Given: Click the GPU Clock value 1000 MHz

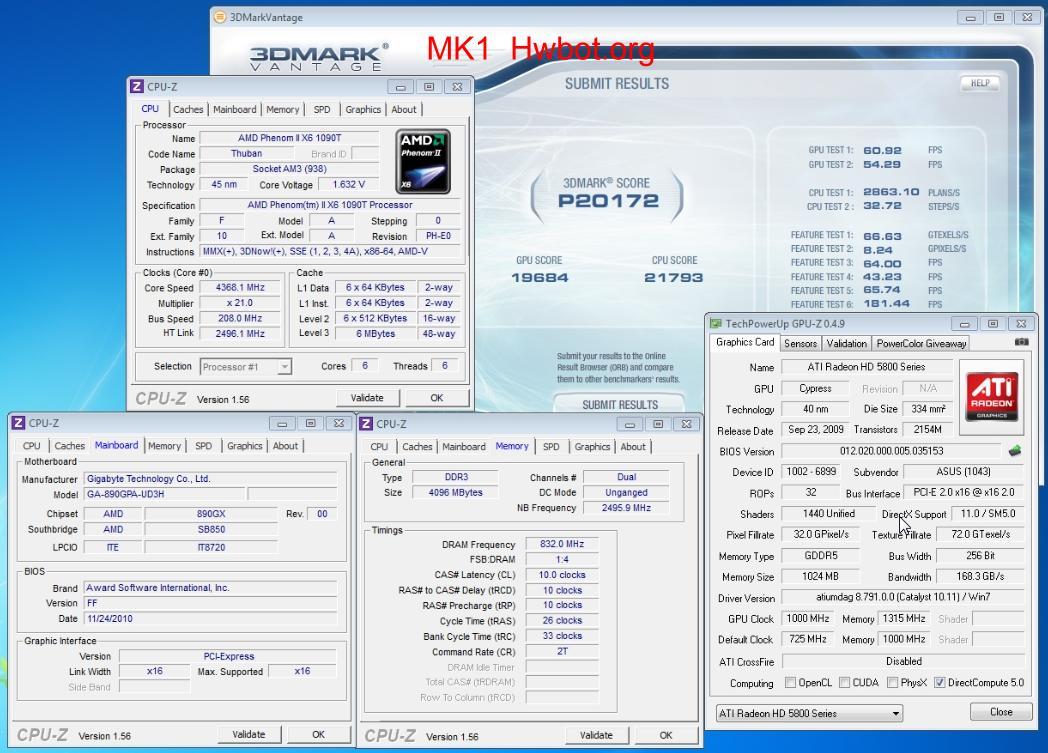Looking at the screenshot, I should tap(807, 619).
